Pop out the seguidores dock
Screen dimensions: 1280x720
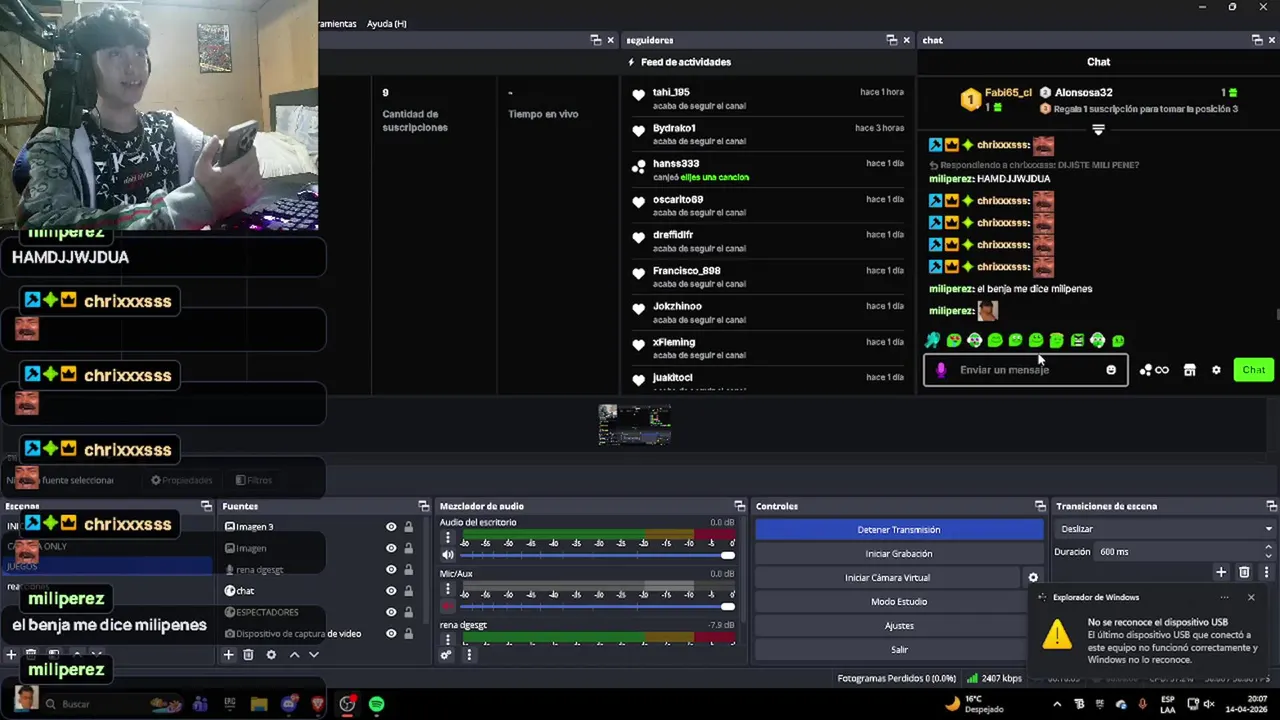tap(891, 40)
